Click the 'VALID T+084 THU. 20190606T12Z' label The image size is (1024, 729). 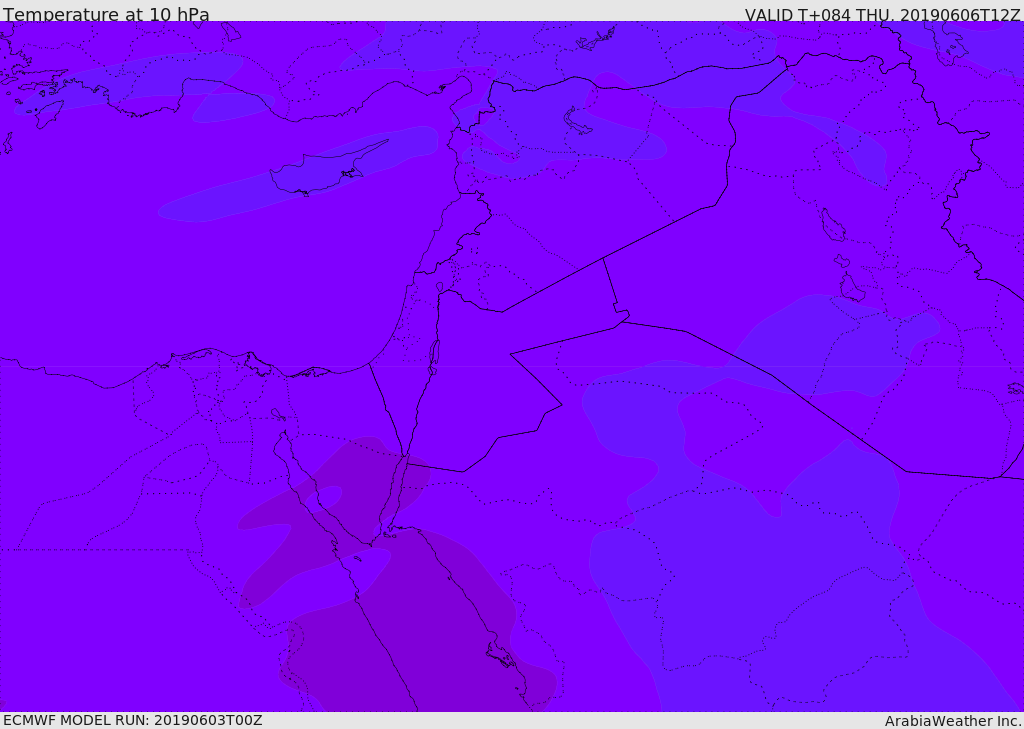tap(882, 15)
